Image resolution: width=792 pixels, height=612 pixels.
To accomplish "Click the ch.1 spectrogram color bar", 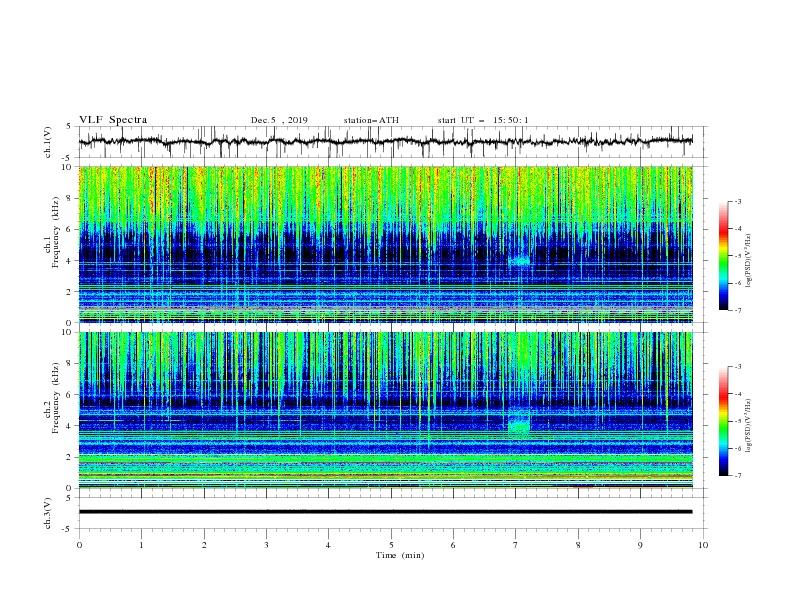I will pos(723,256).
